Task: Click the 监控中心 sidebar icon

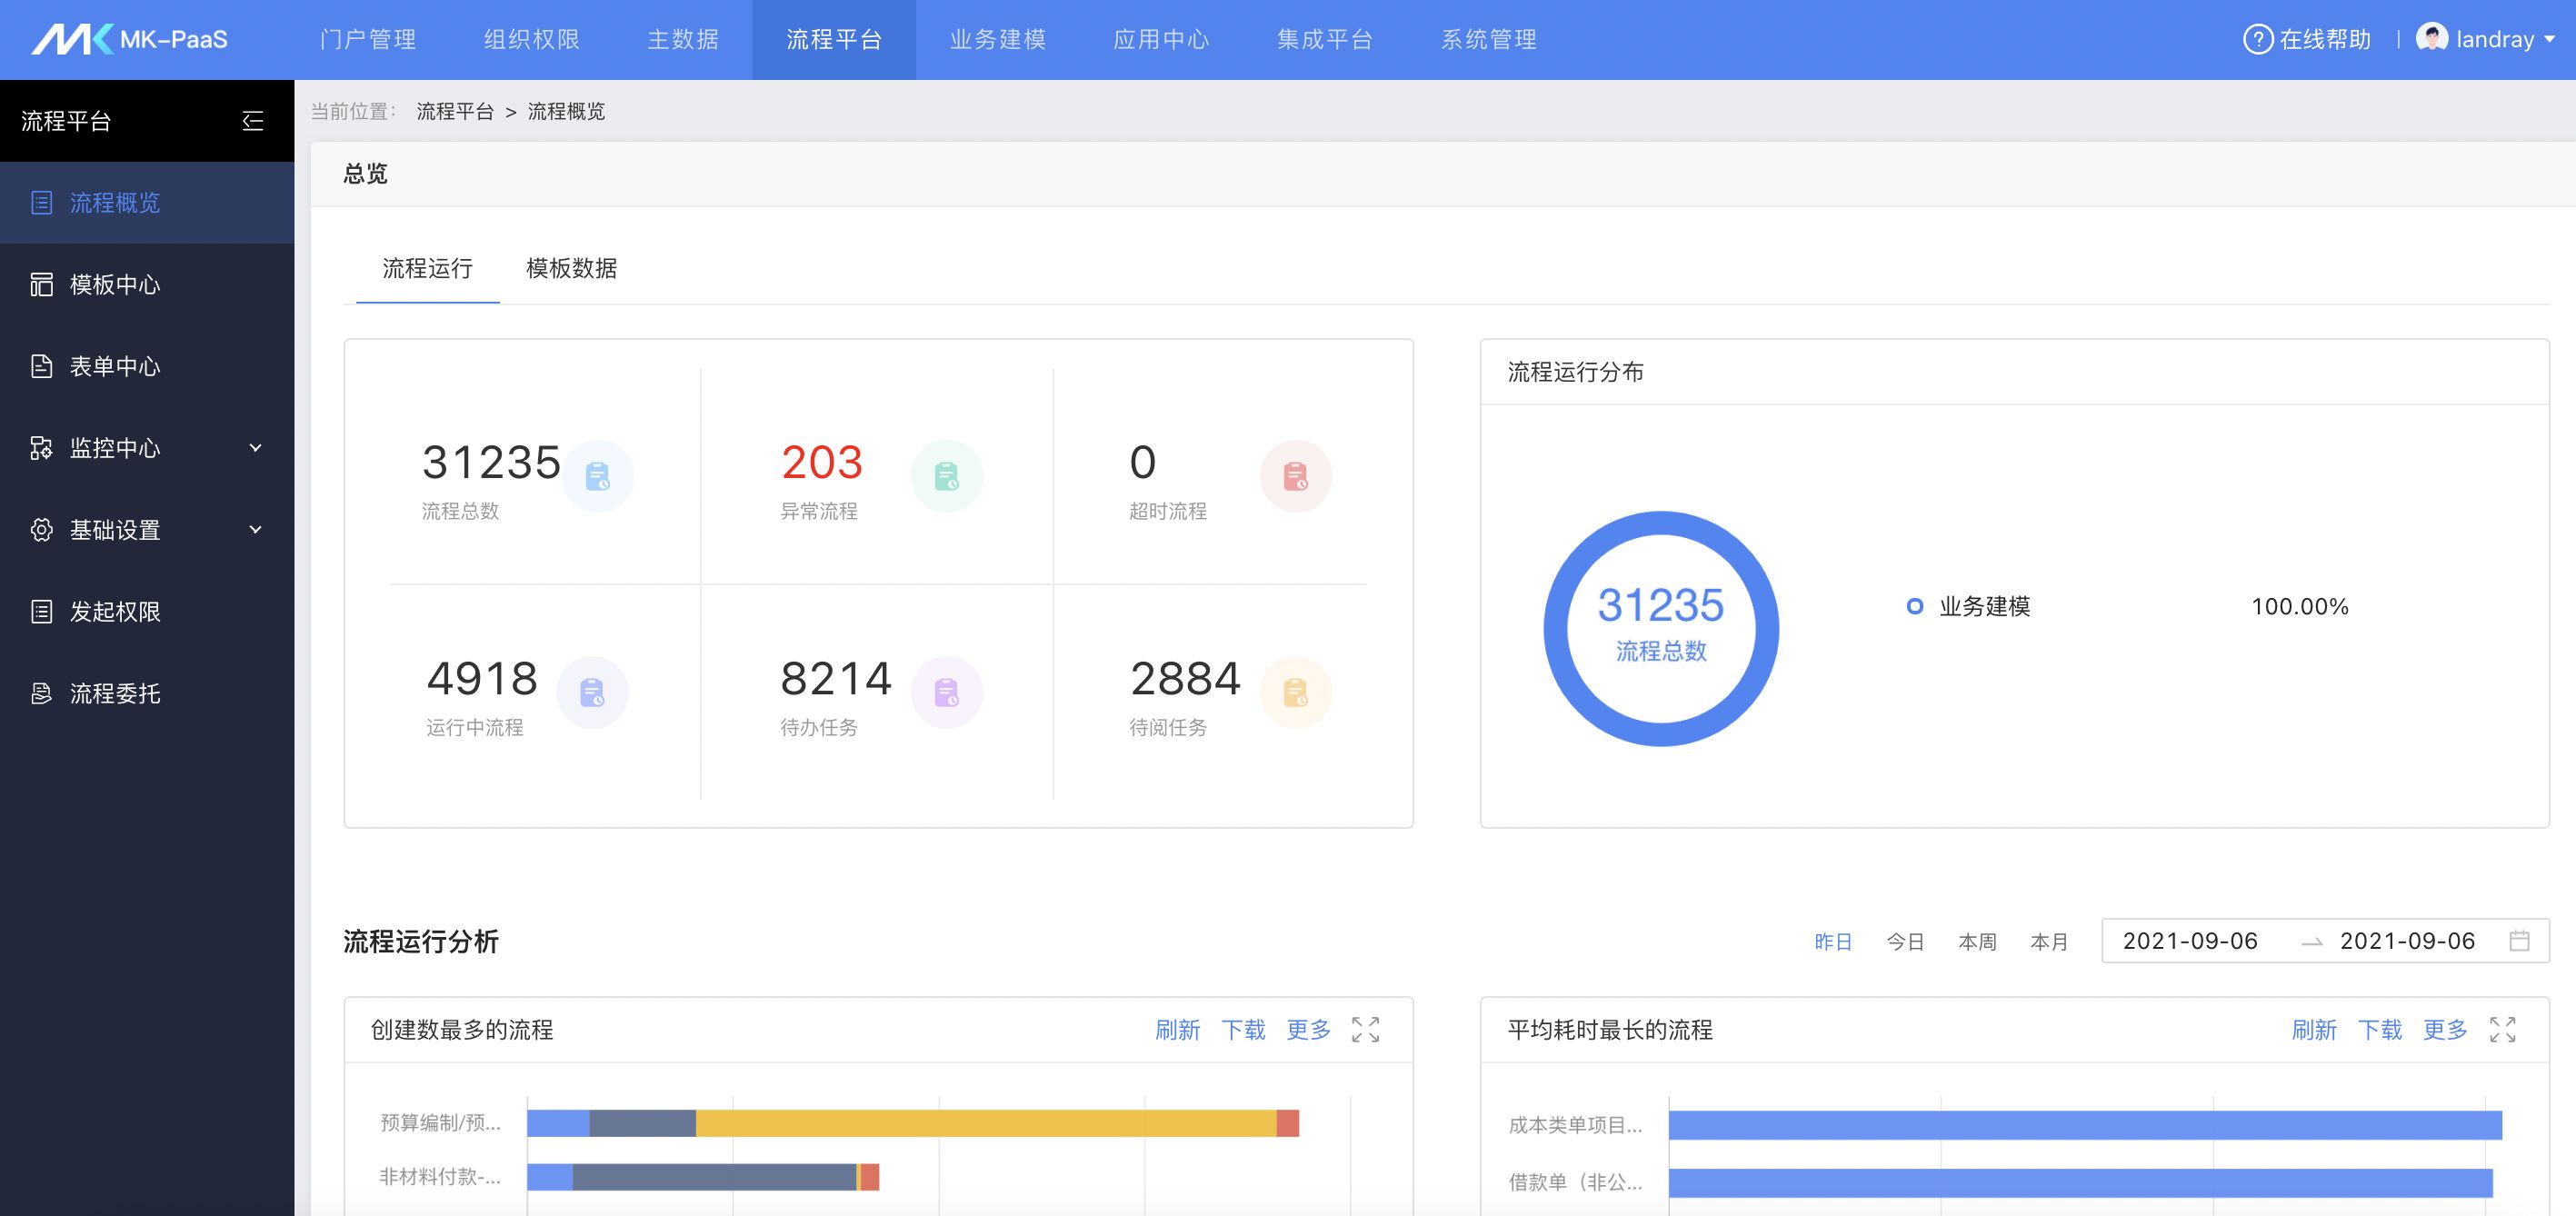Action: point(41,448)
